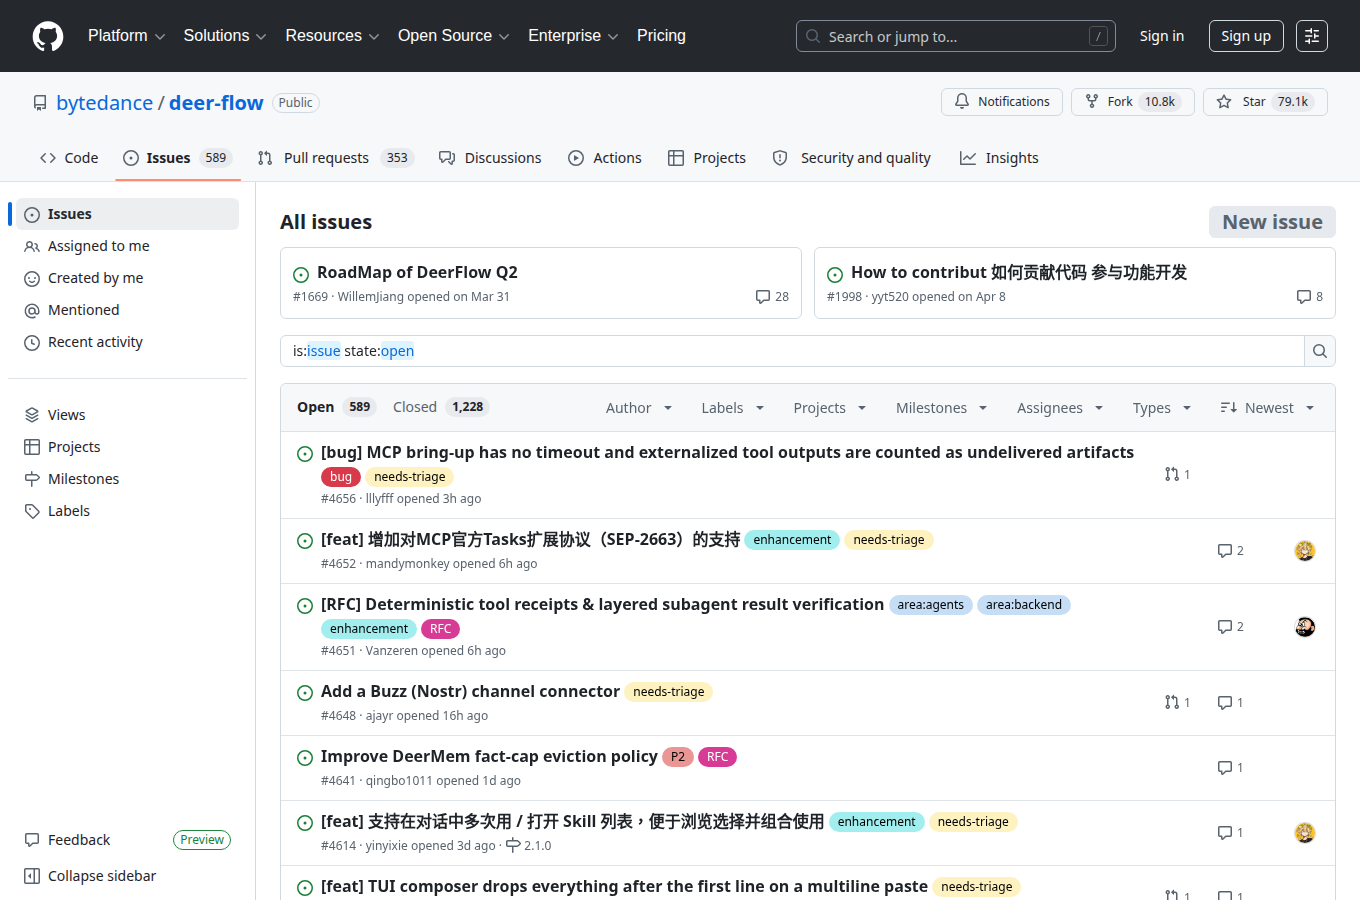This screenshot has width=1360, height=900.
Task: Expand the Enterprise menu
Action: [x=573, y=36]
